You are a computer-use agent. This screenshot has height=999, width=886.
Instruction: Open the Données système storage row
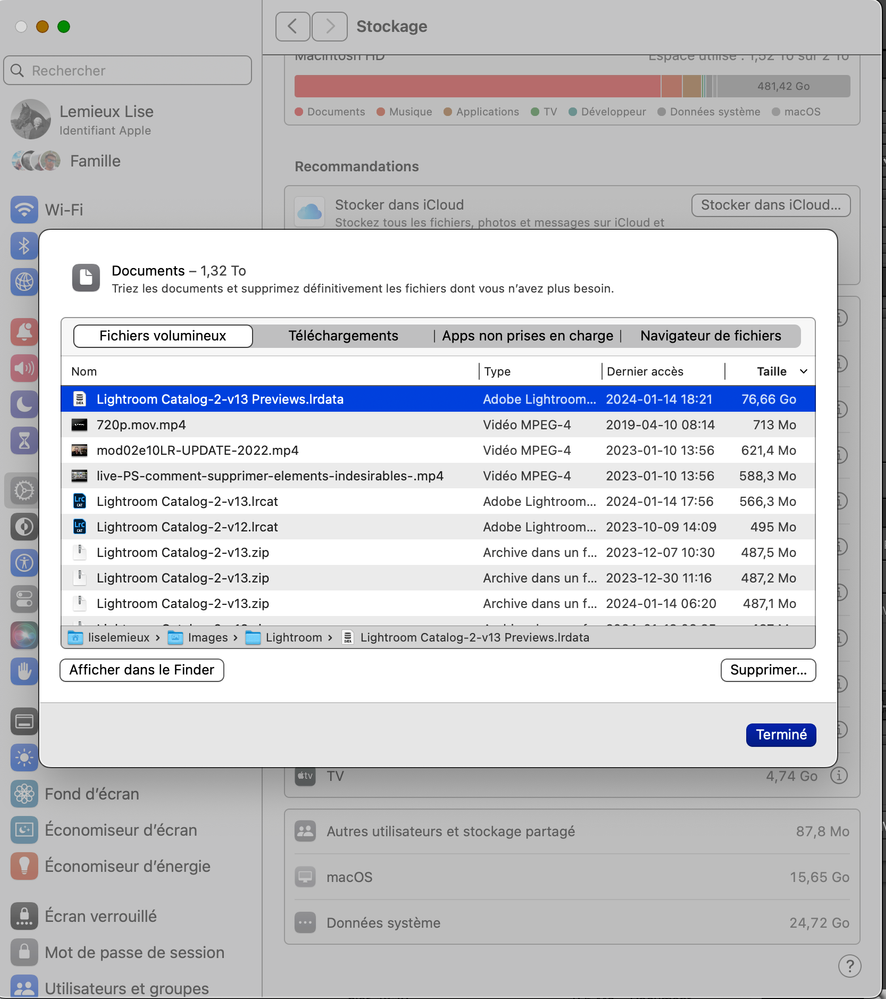[x=572, y=923]
